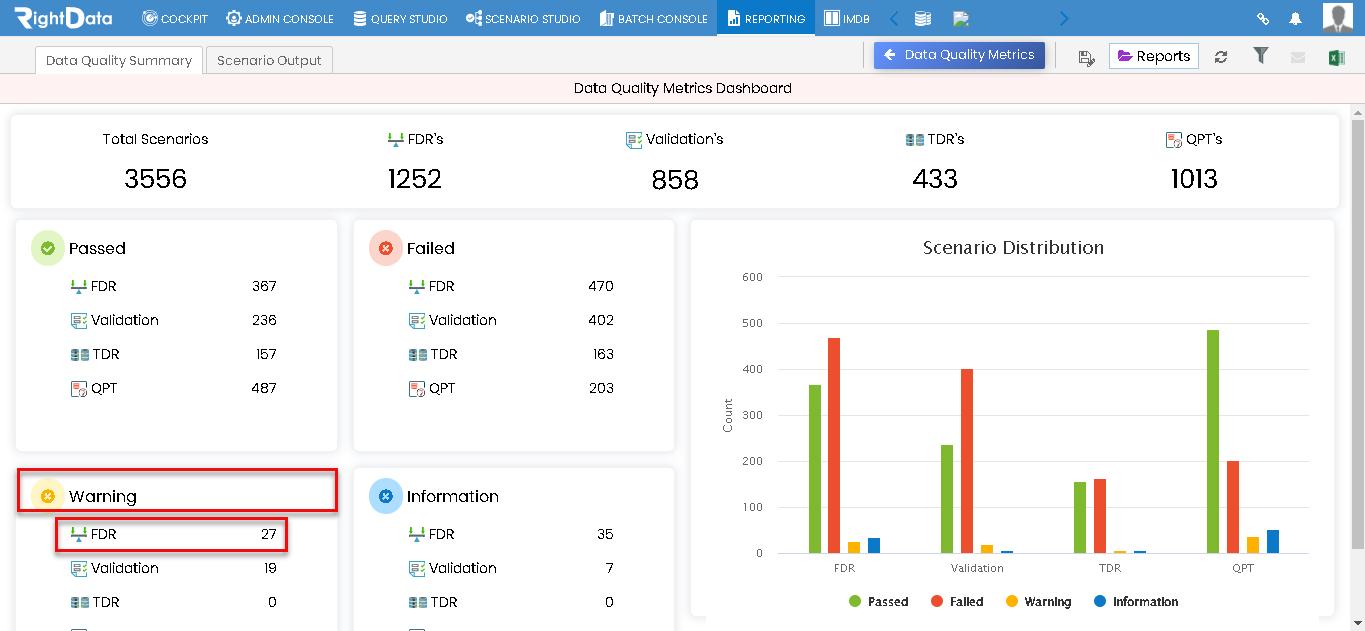The image size is (1365, 631).
Task: Click the database stack icon in the top bar
Action: (x=923, y=18)
